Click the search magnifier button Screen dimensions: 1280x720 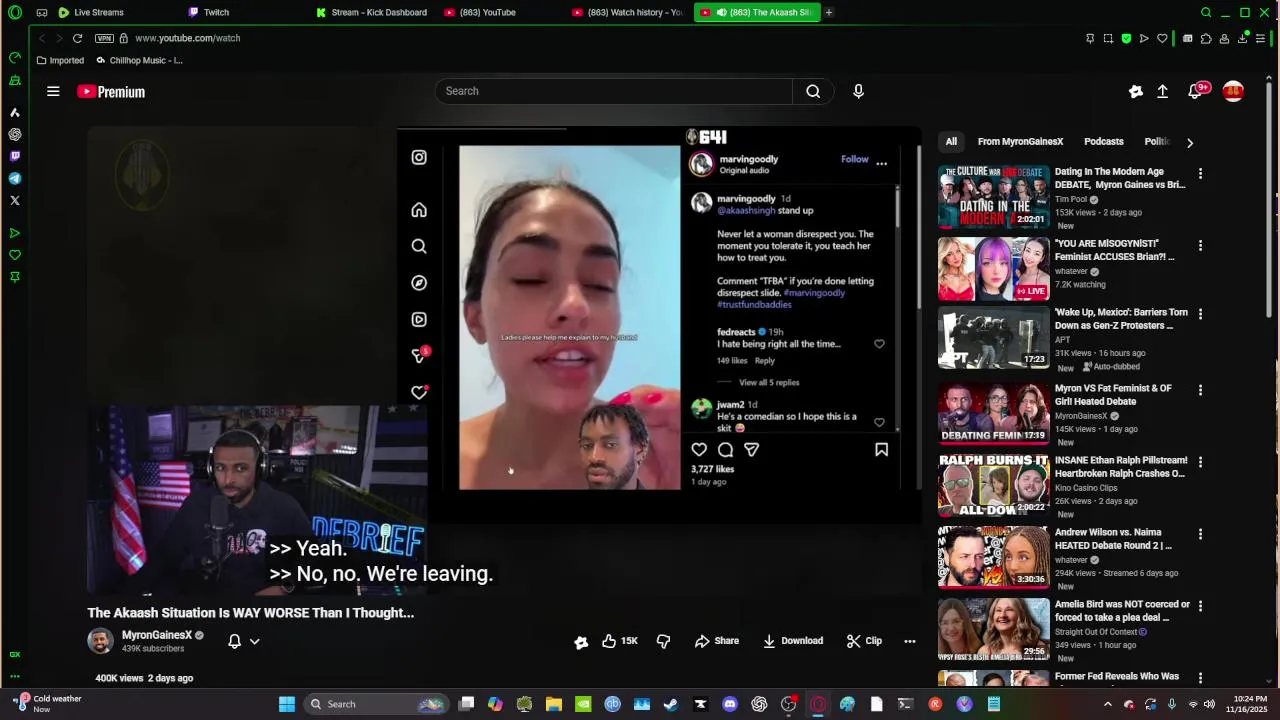coord(813,91)
